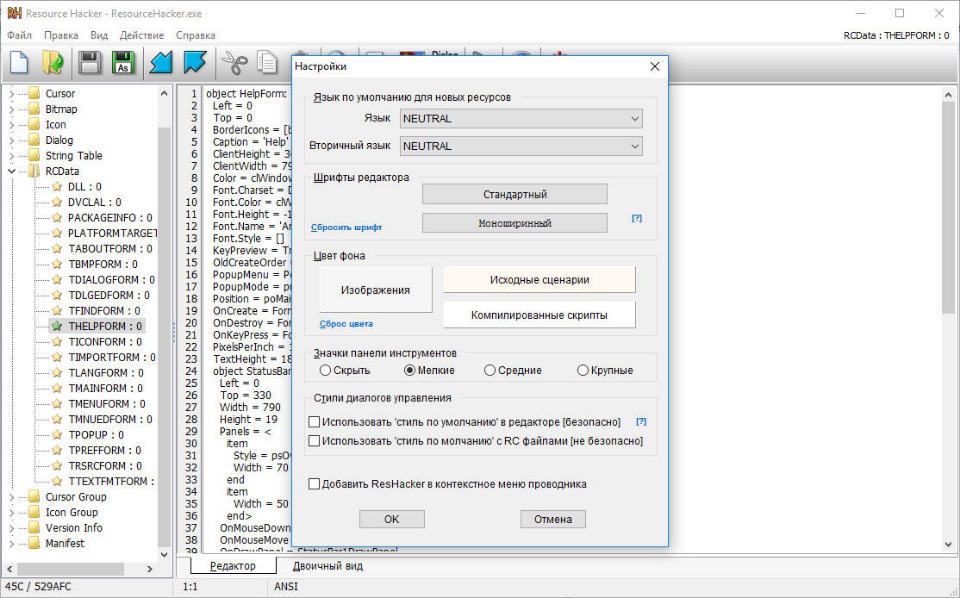Expand the Icon tree node

11,125
